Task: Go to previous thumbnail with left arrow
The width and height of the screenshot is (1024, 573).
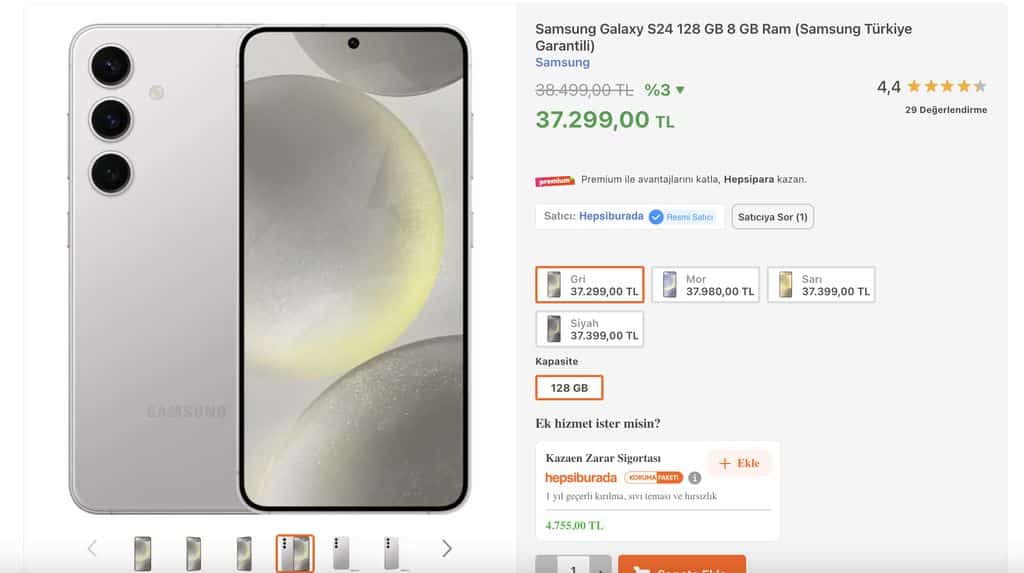Action: pyautogui.click(x=92, y=548)
